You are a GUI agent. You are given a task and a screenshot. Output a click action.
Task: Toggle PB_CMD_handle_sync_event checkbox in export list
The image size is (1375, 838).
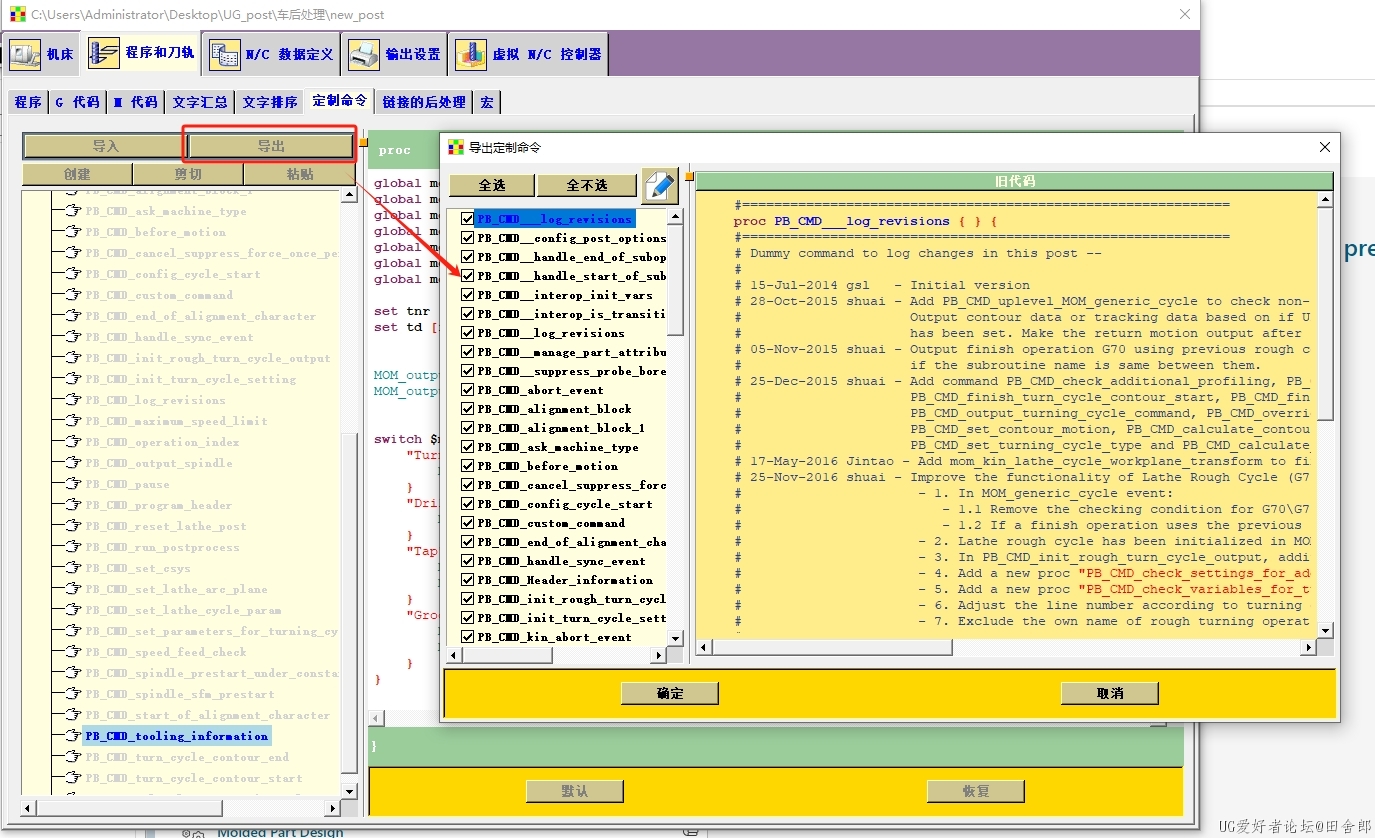467,561
